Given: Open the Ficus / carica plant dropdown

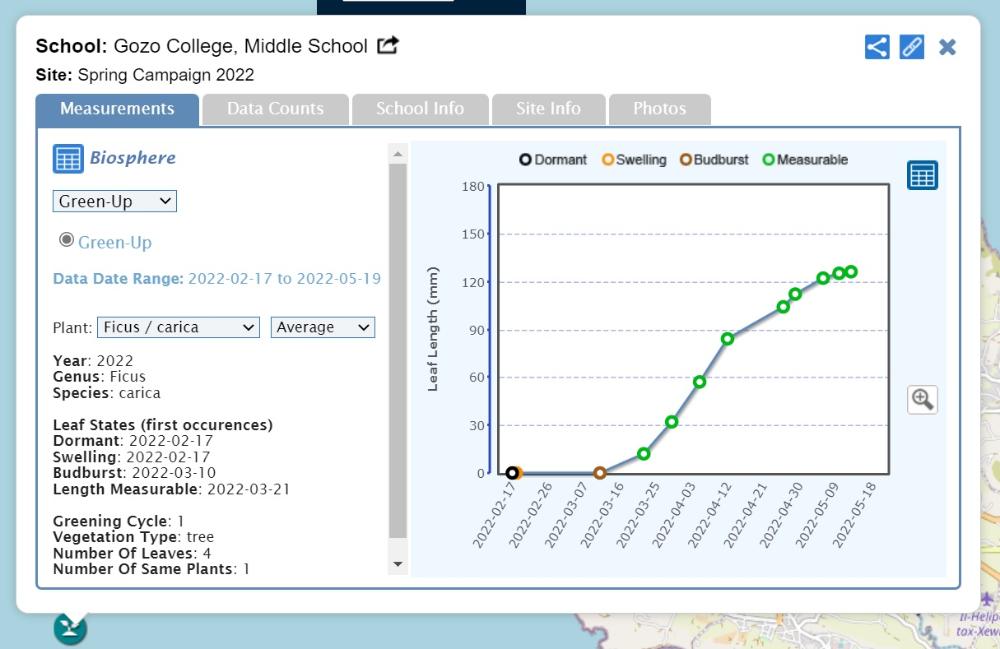Looking at the screenshot, I should [178, 327].
